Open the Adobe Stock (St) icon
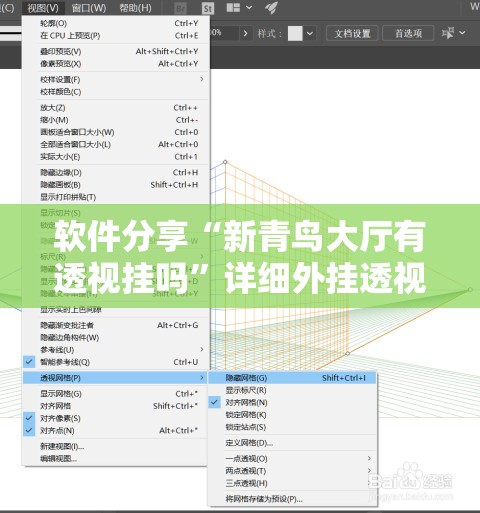The height and width of the screenshot is (513, 480). point(208,8)
